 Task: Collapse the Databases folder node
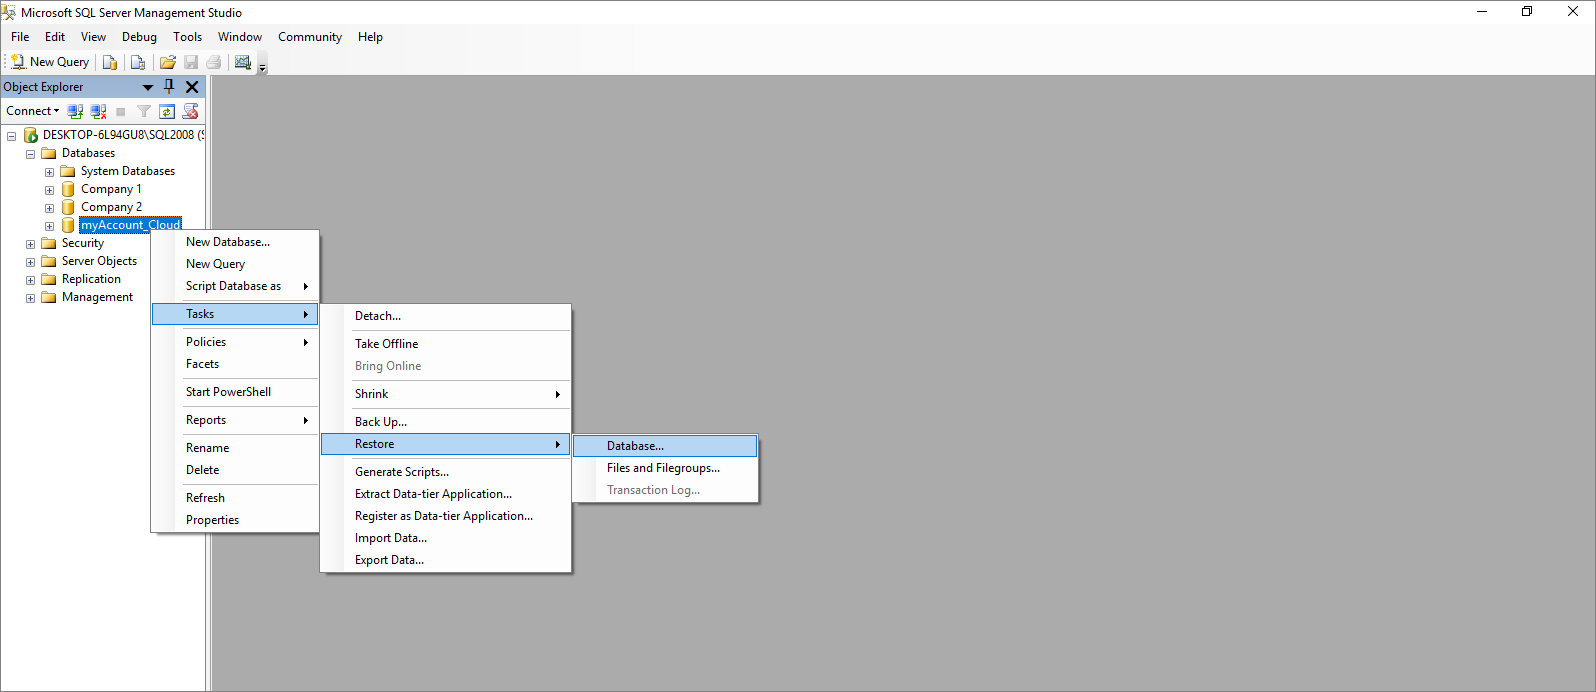click(30, 154)
